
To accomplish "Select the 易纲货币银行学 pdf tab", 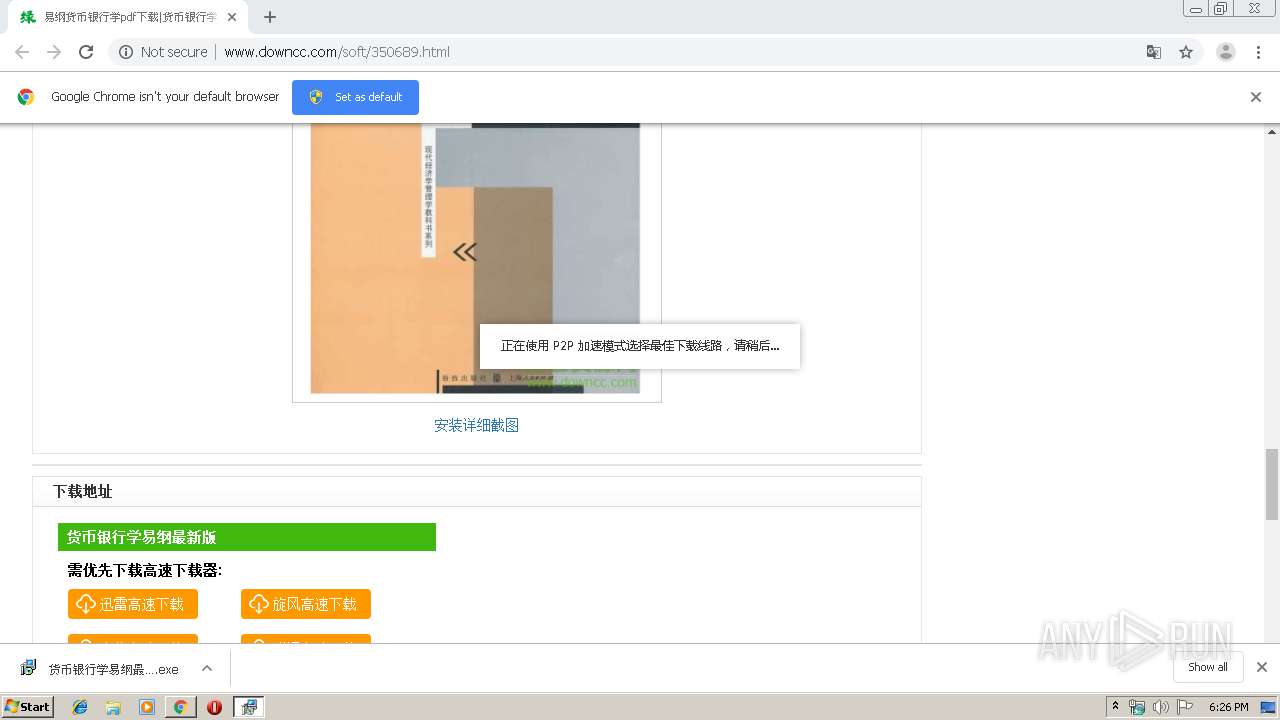I will point(130,17).
